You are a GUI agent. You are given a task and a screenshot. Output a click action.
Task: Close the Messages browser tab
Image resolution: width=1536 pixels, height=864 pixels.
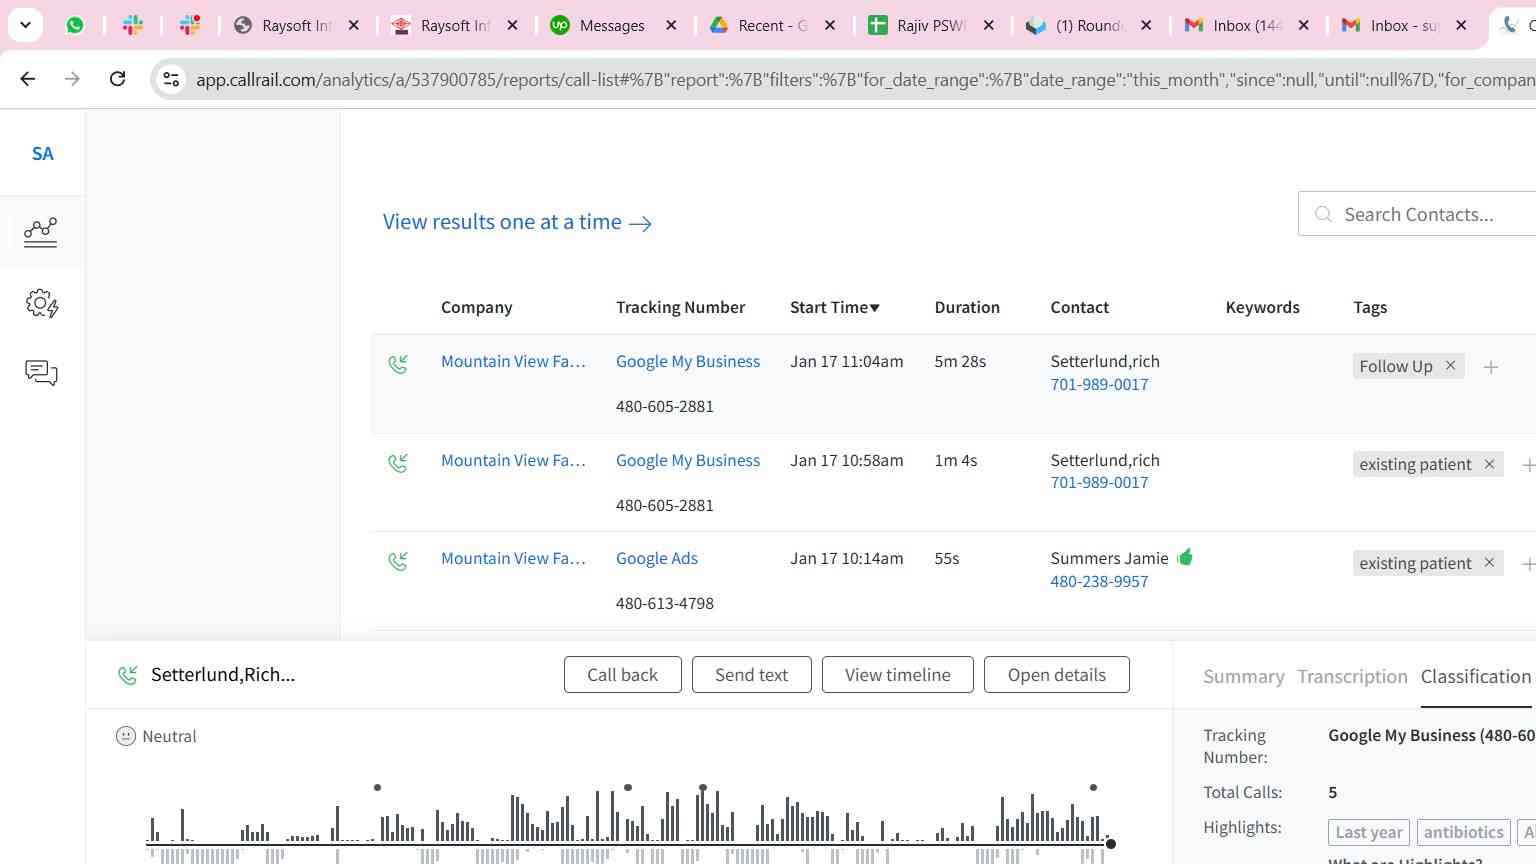pos(671,26)
